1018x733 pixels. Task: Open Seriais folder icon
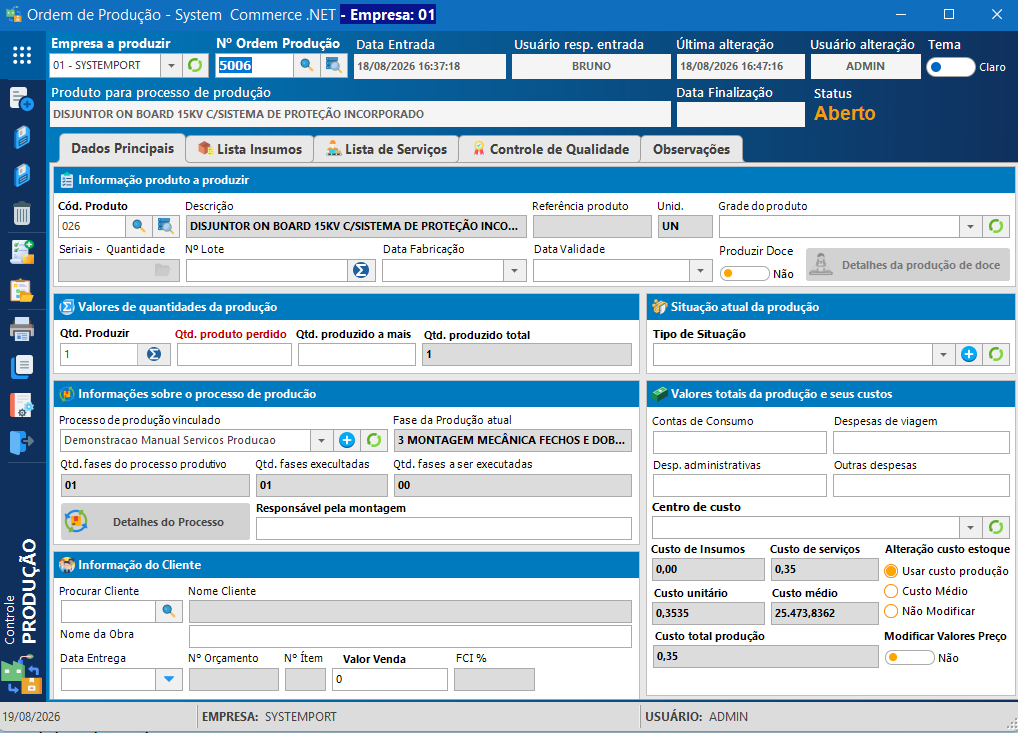point(162,270)
